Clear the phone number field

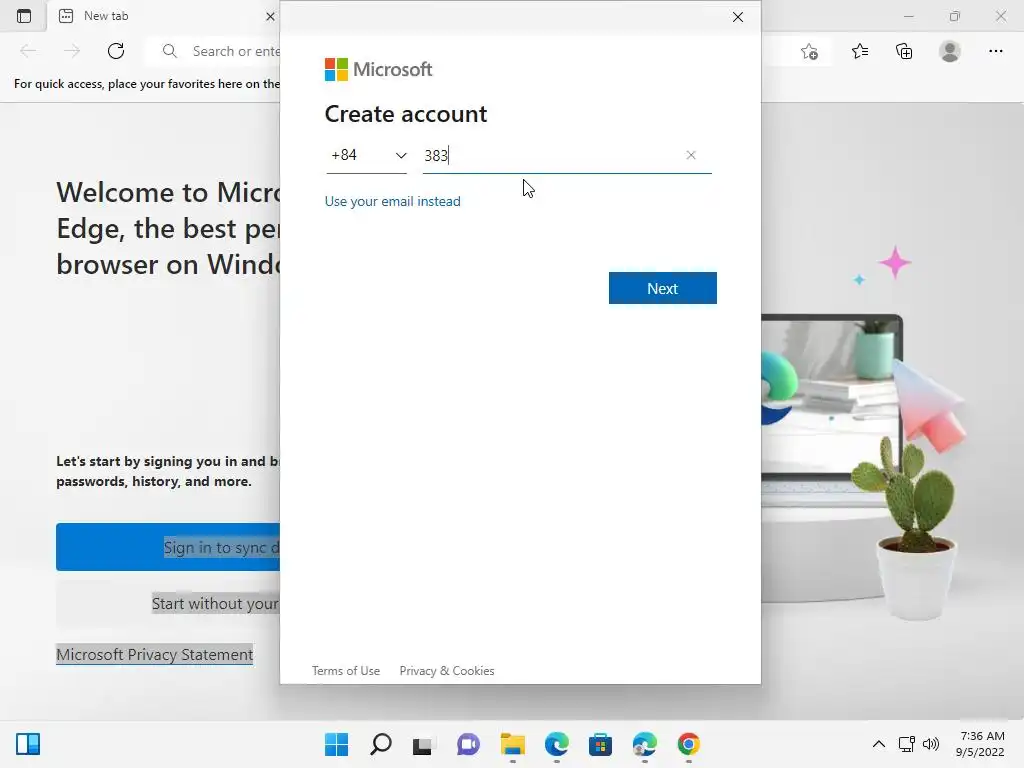(x=691, y=155)
